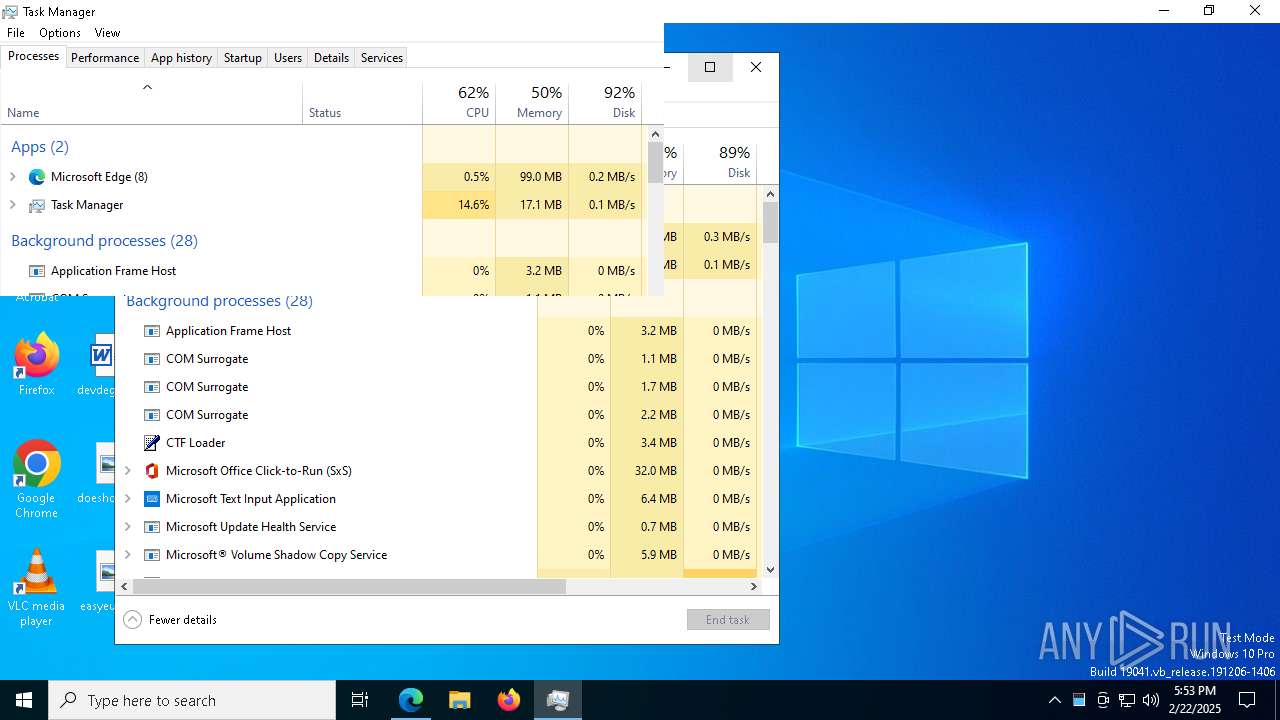Image resolution: width=1280 pixels, height=720 pixels.
Task: Click the taskbar search box
Action: [192, 700]
